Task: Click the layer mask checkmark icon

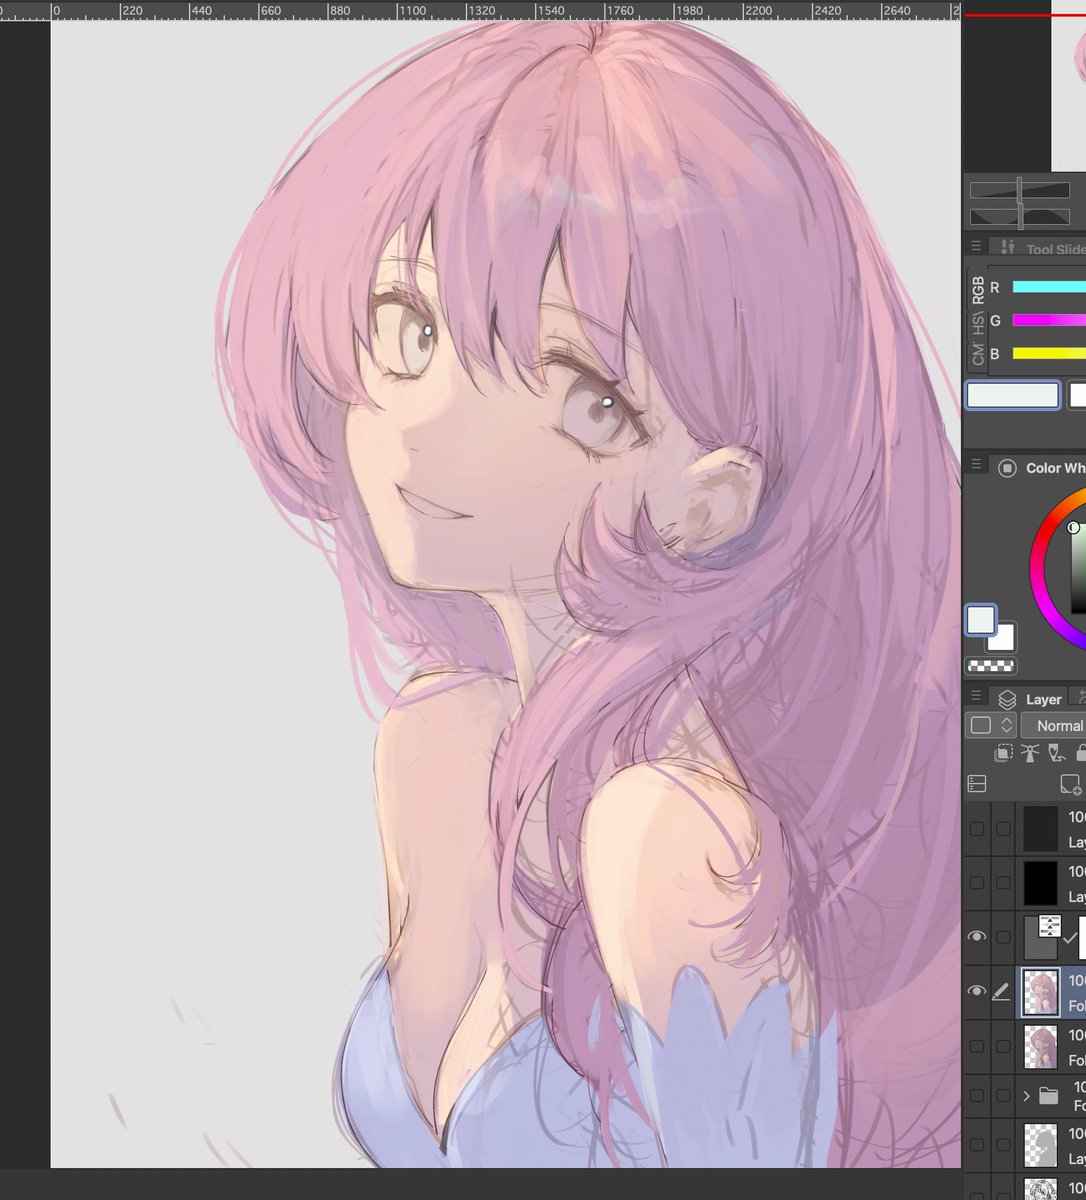Action: (1069, 938)
